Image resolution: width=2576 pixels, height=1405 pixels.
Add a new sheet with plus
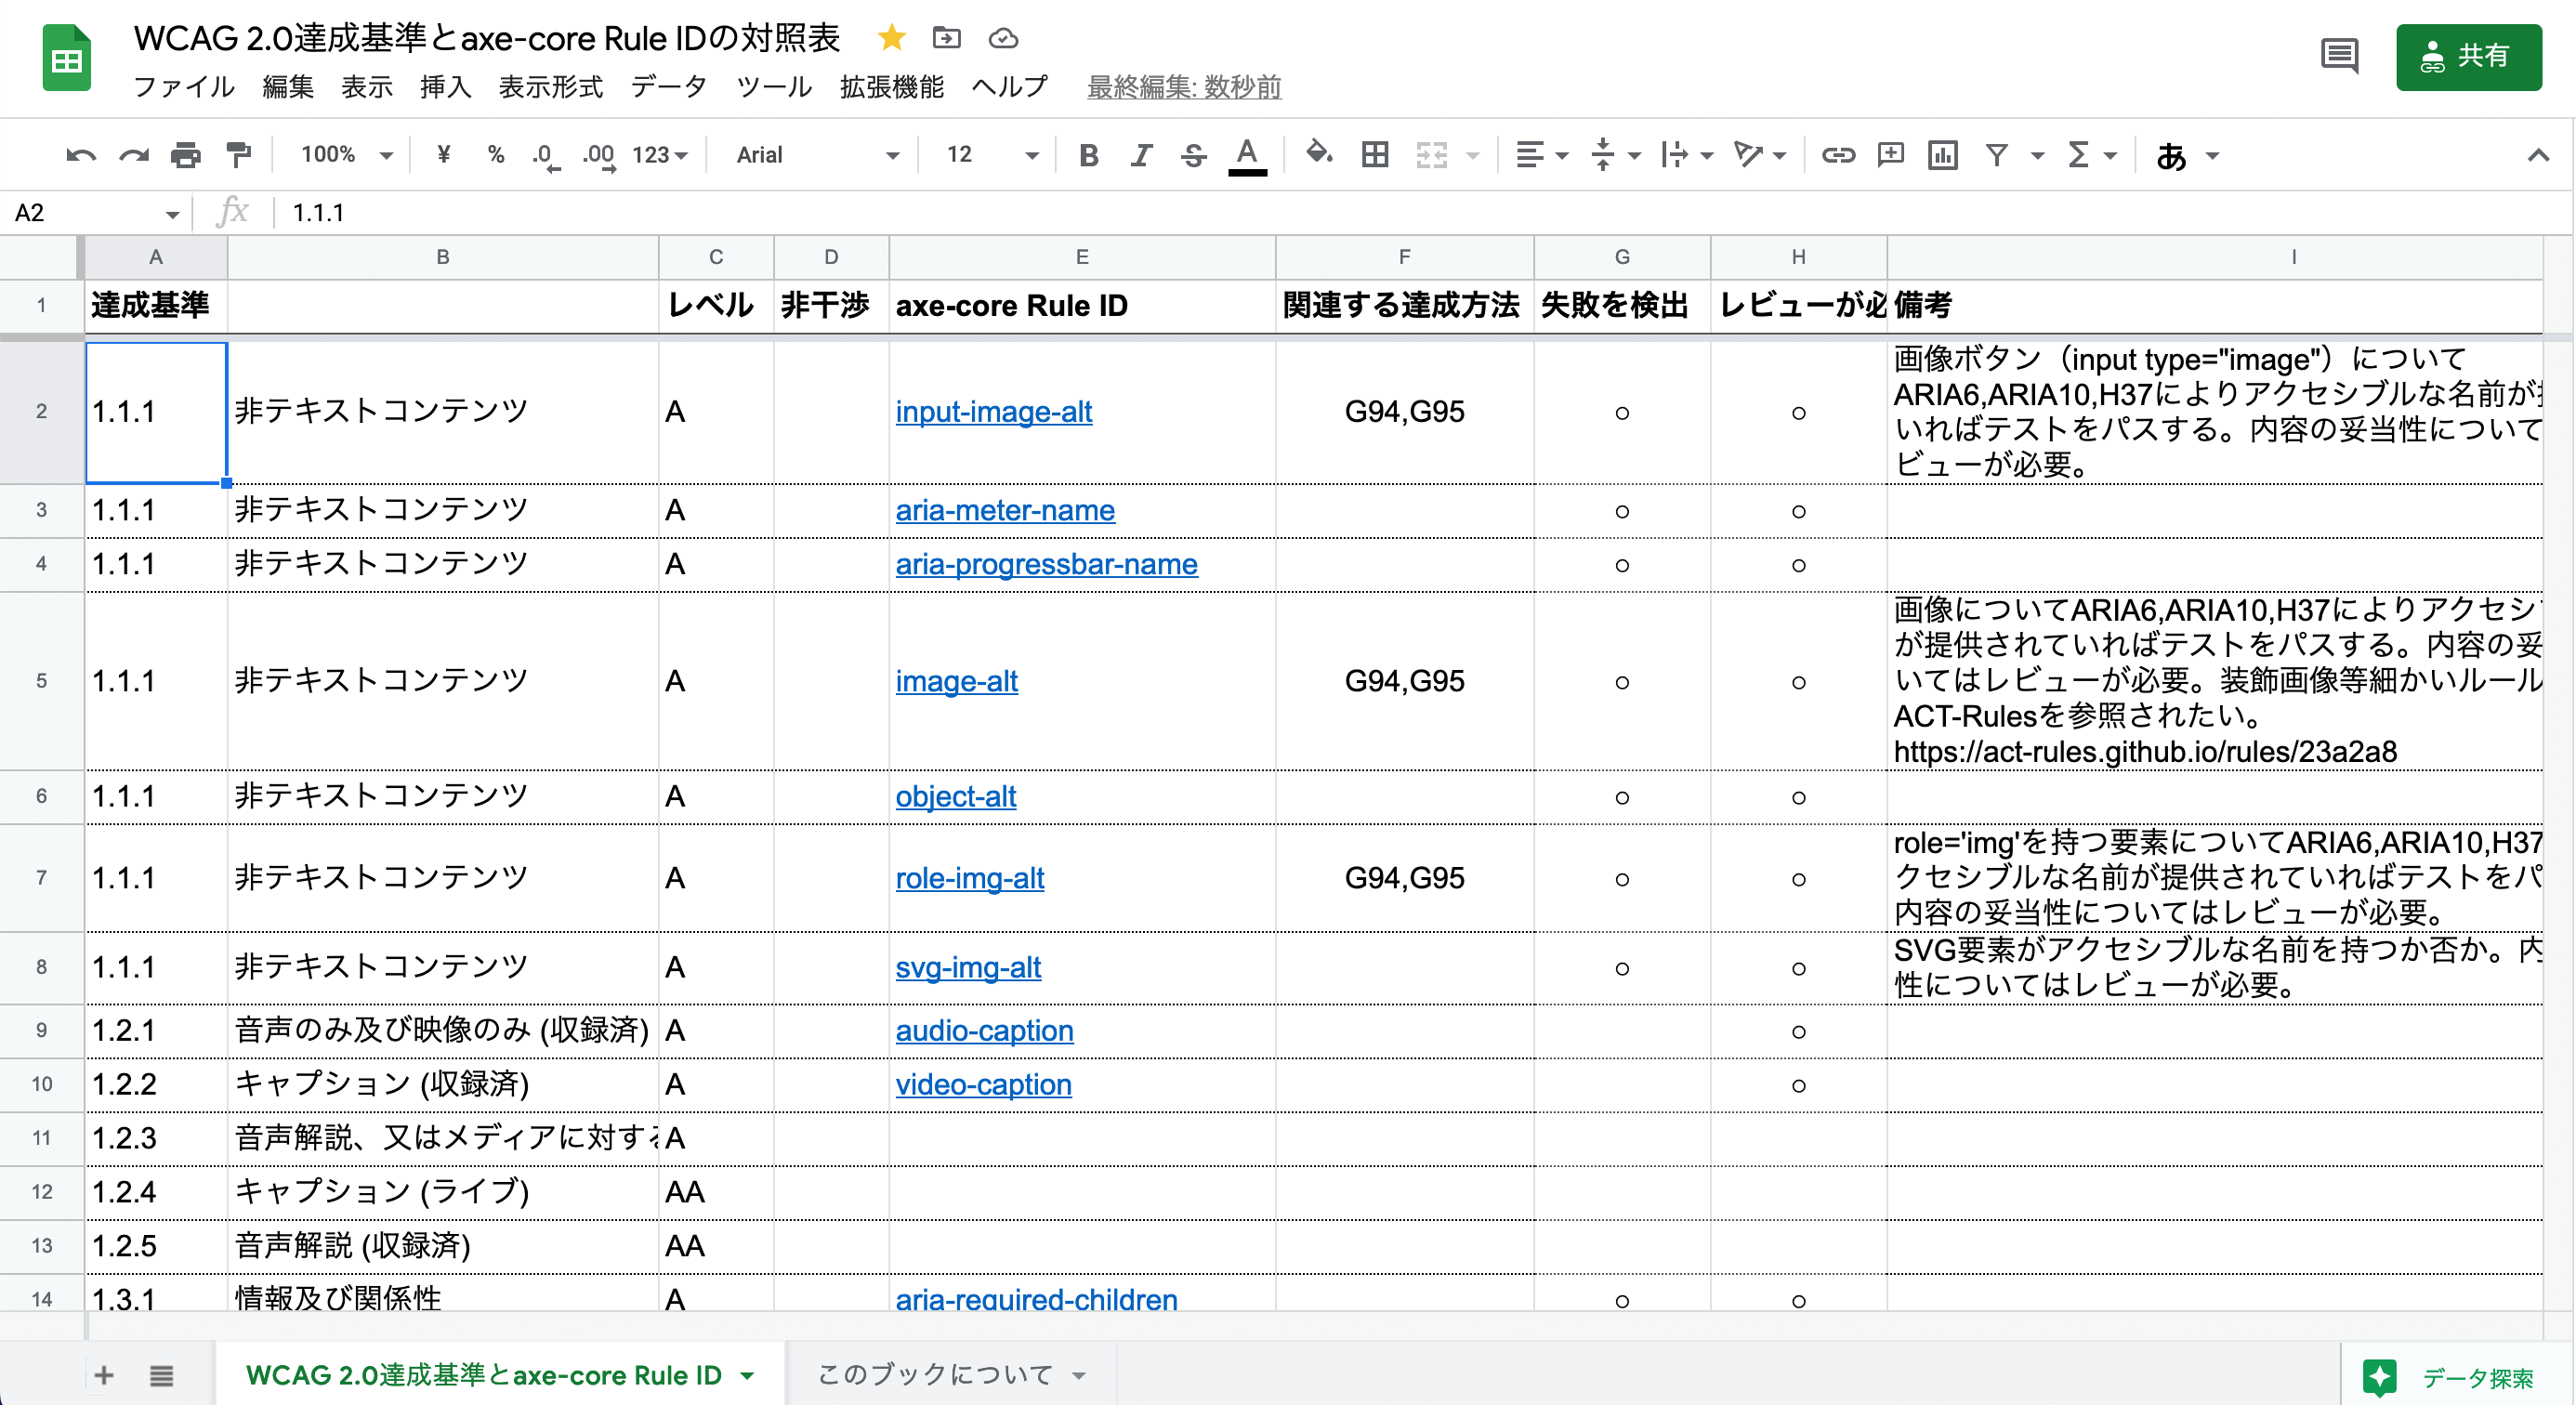coord(103,1376)
